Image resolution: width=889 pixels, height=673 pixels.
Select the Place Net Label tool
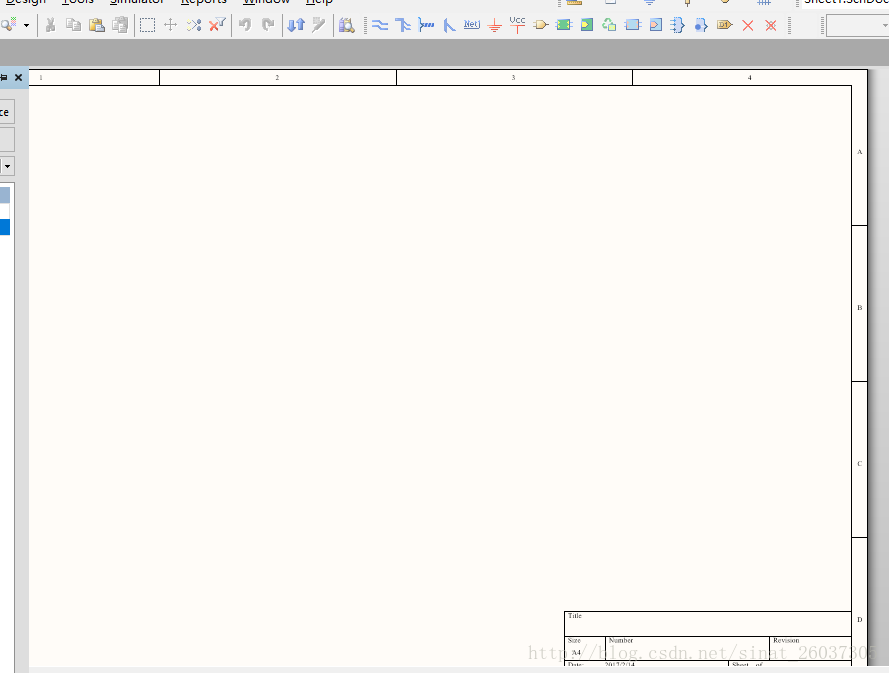pos(472,24)
